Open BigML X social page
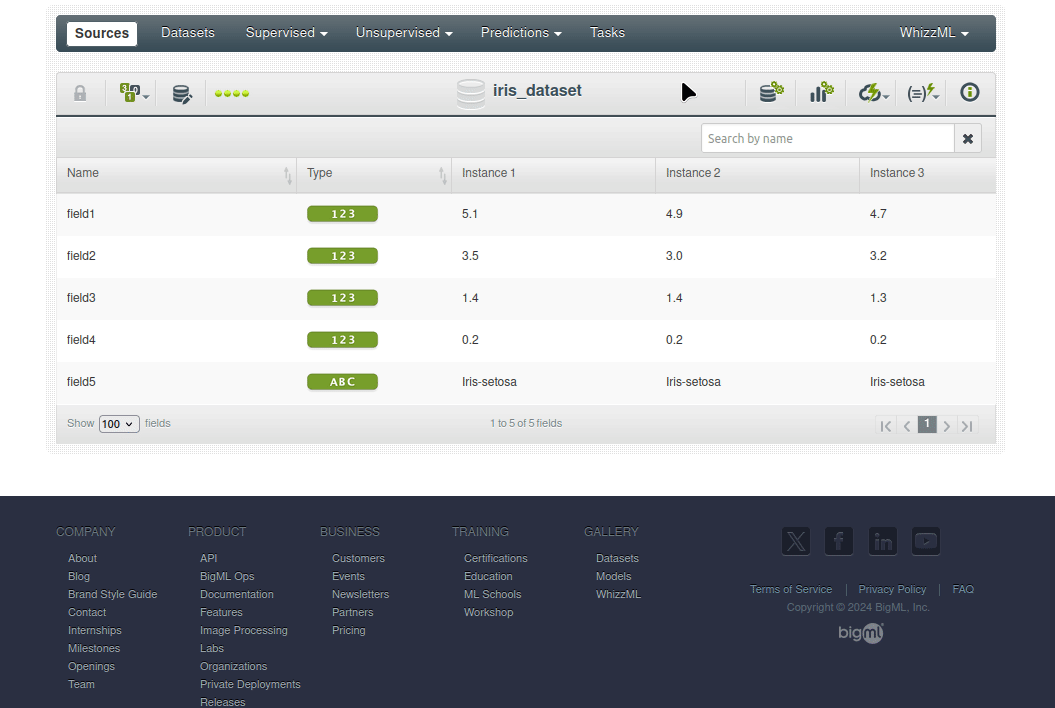Viewport: 1055px width, 708px height. click(796, 541)
